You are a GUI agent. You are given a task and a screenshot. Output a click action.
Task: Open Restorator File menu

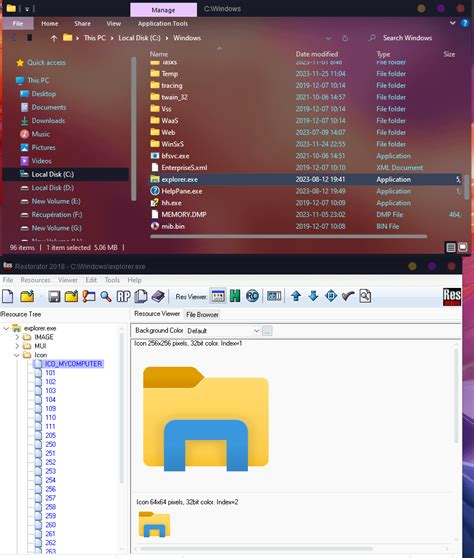[8, 280]
